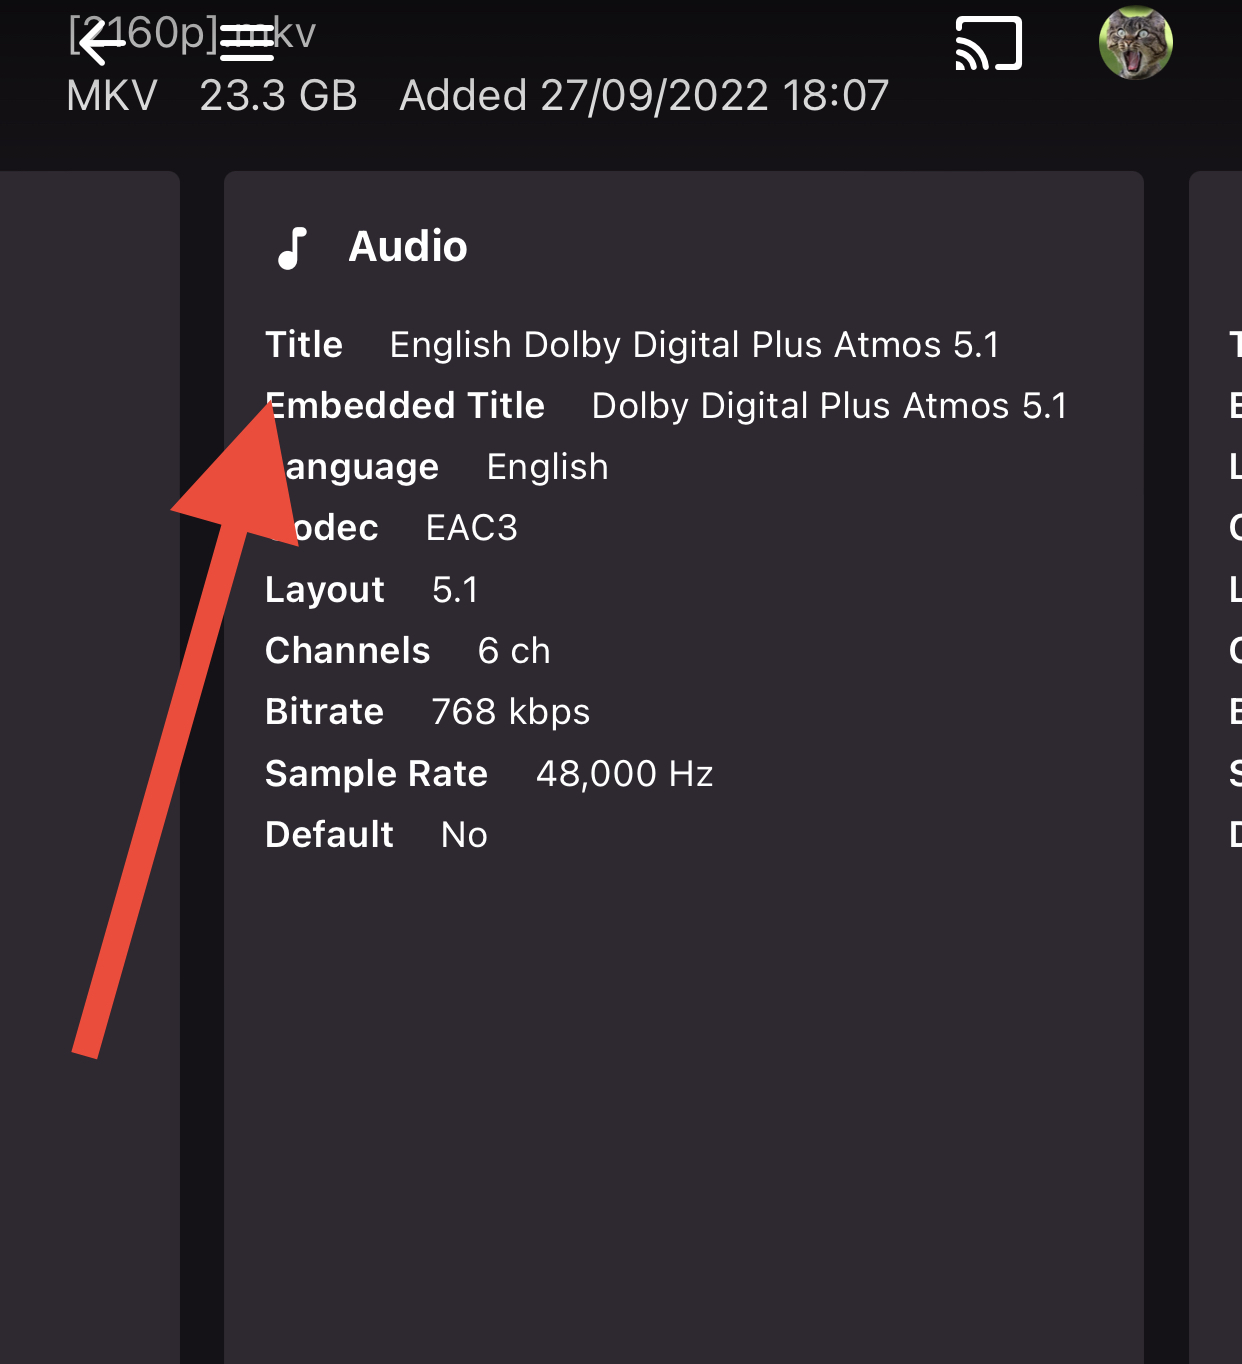Tap the Language value English
Viewport: 1242px width, 1364px height.
547,467
